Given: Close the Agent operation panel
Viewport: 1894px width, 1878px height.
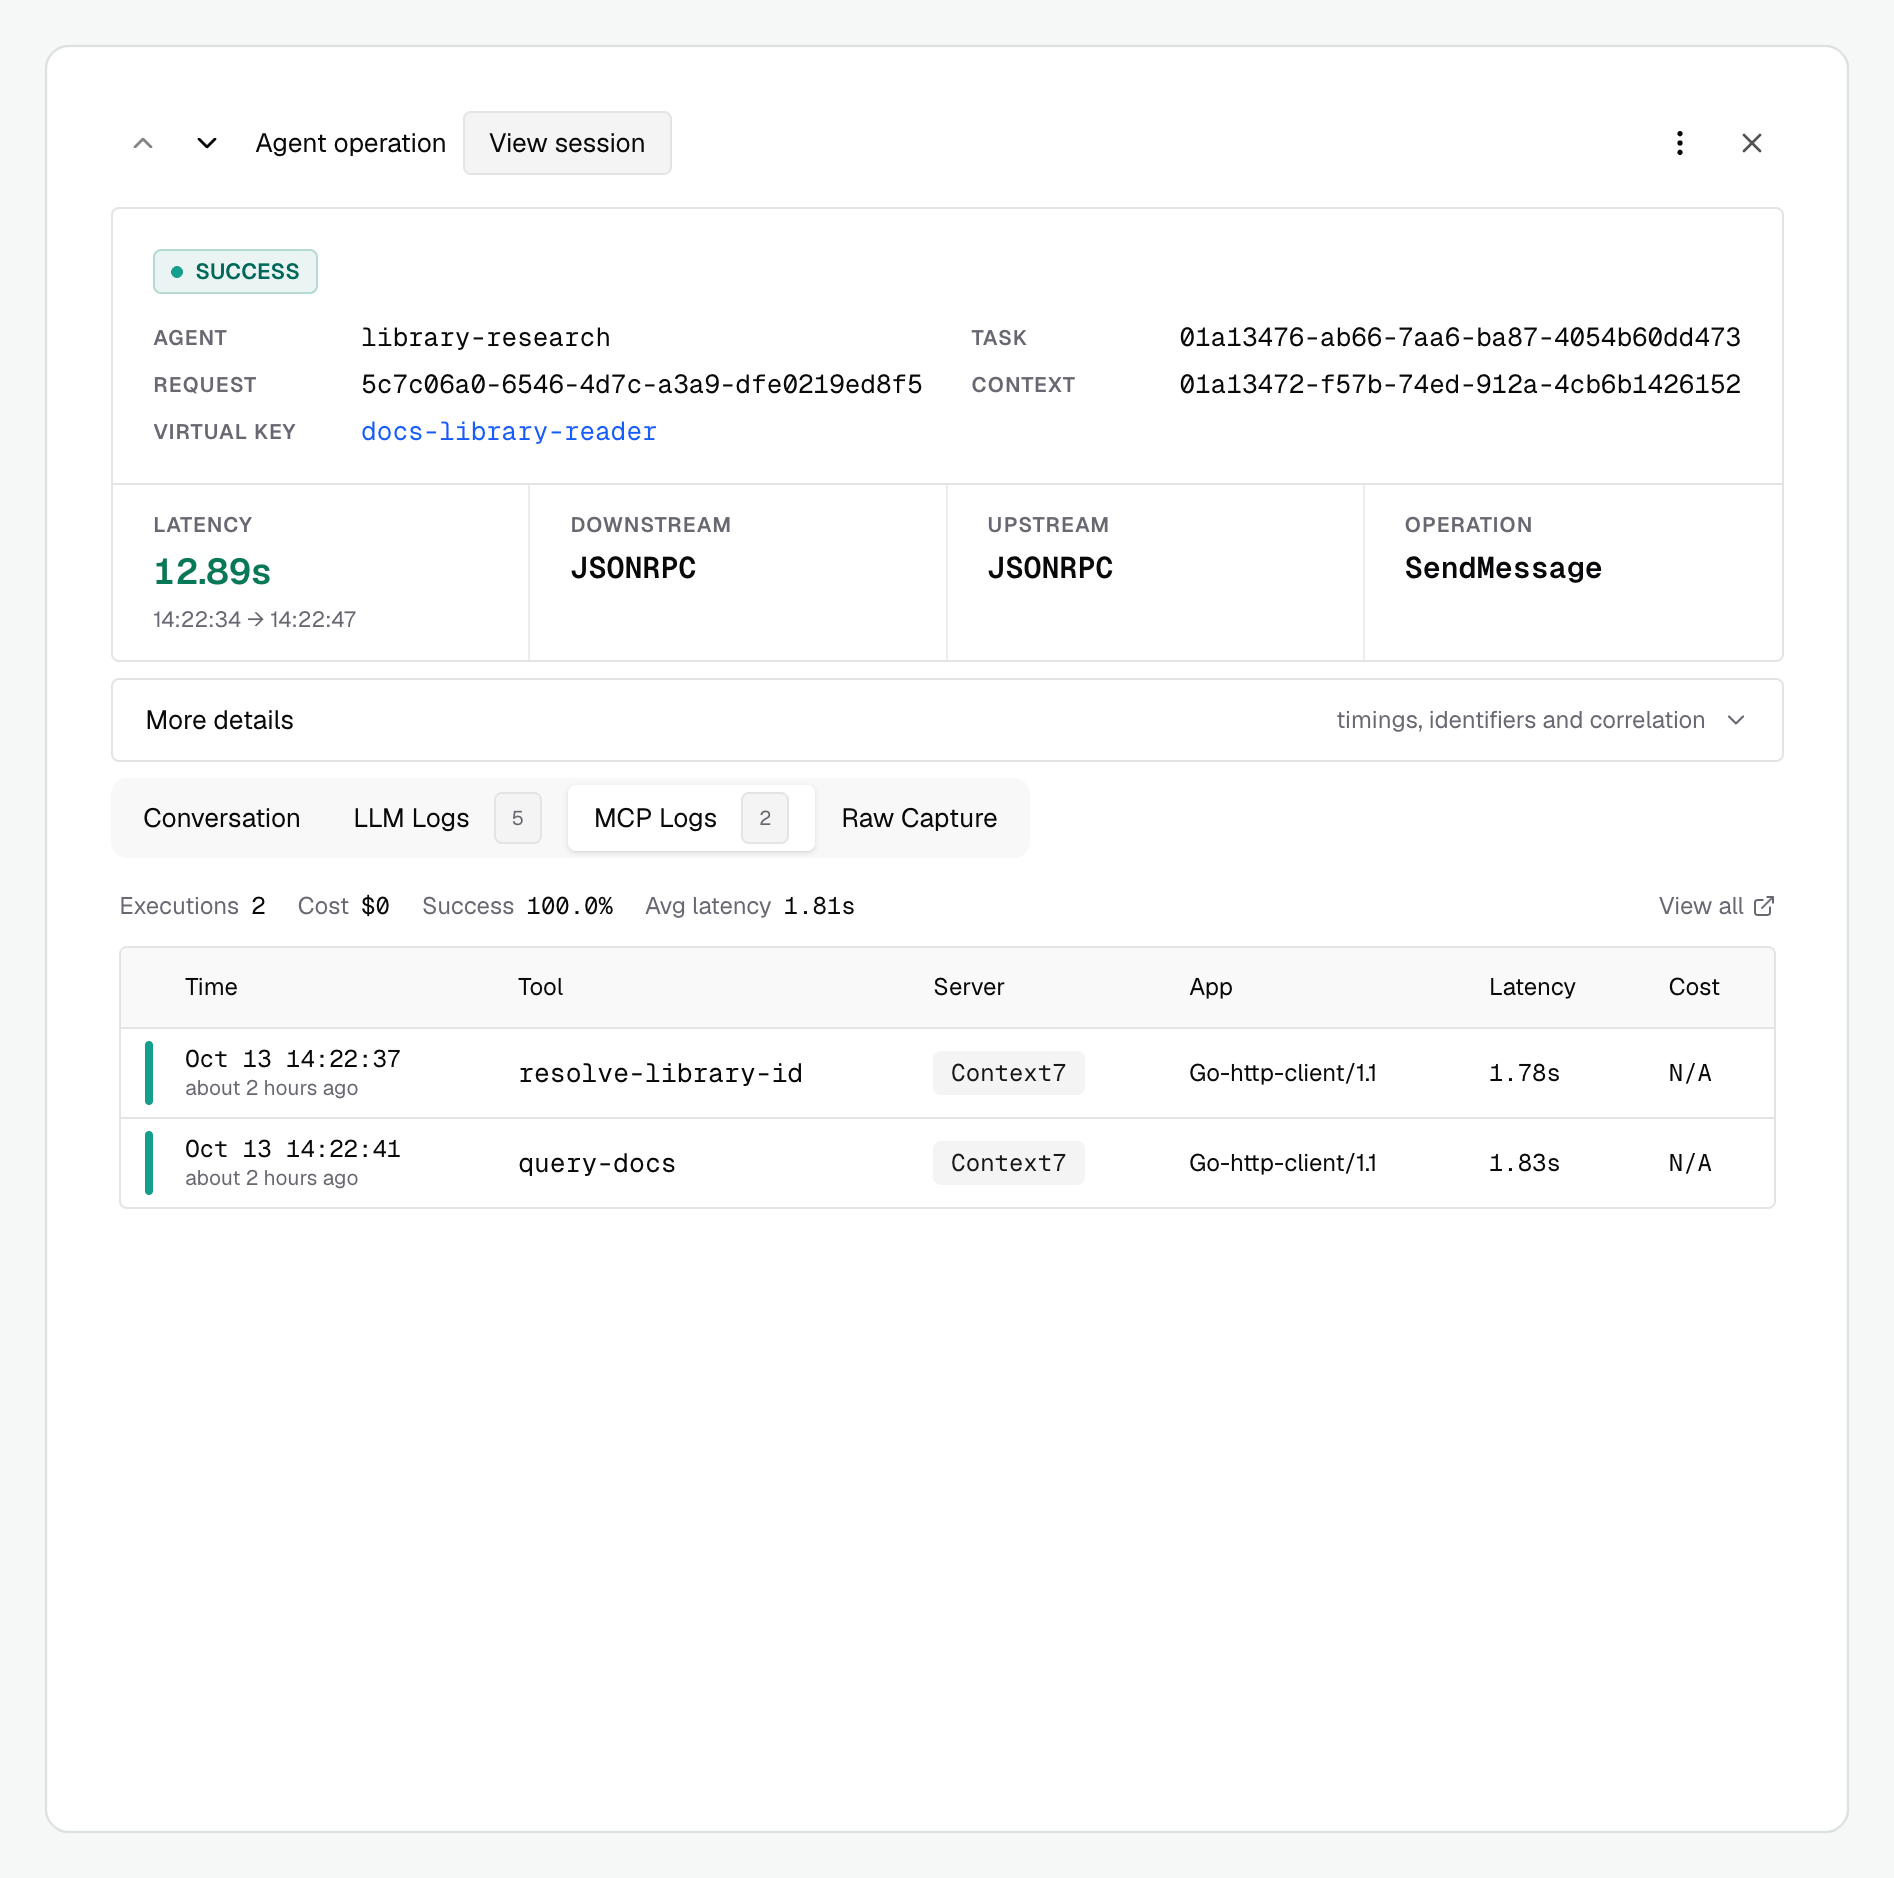Looking at the screenshot, I should [x=1751, y=143].
